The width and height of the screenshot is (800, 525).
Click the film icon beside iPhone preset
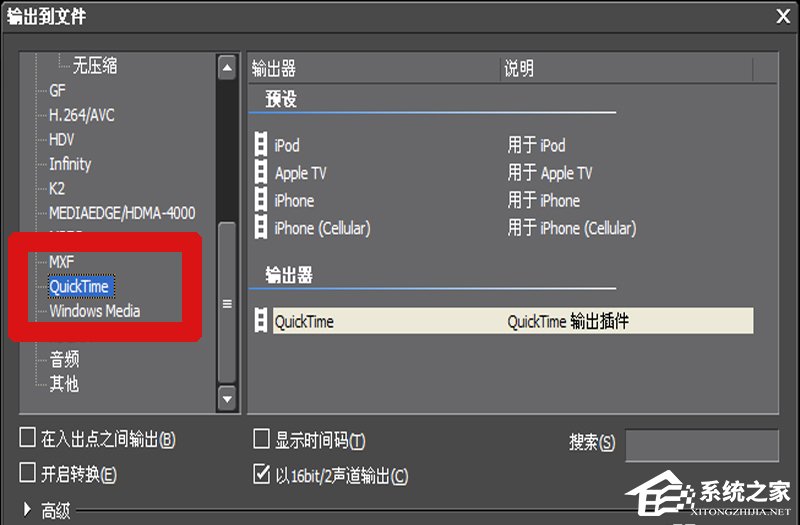coord(261,199)
